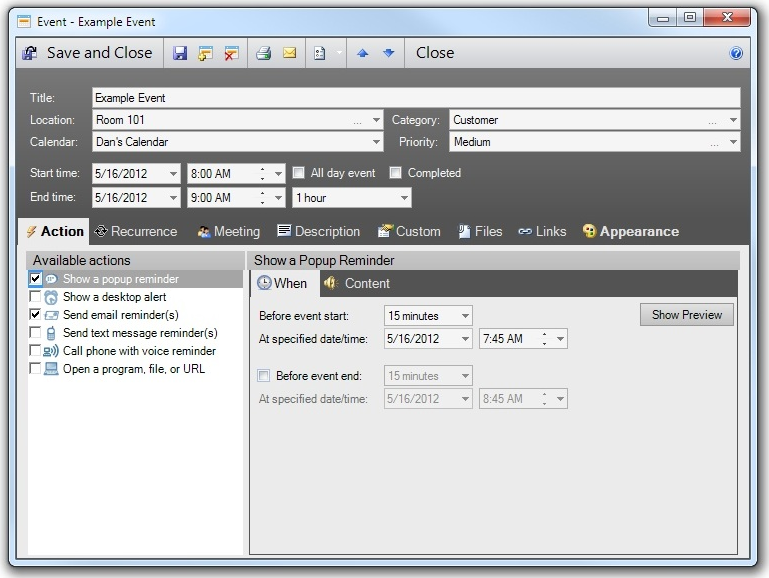Expand the Calendar dropdown

[x=376, y=142]
